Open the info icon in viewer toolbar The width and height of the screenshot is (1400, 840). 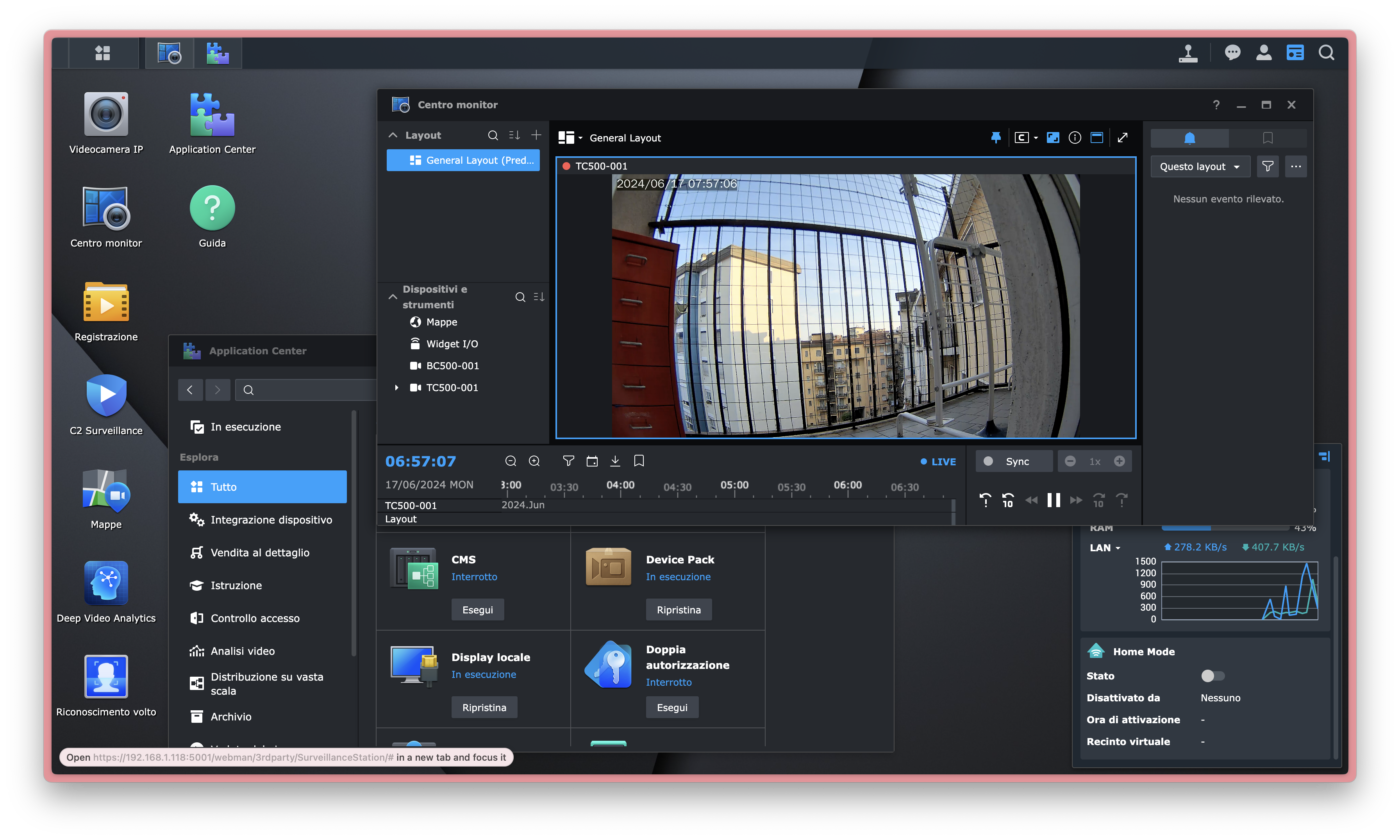coord(1075,138)
